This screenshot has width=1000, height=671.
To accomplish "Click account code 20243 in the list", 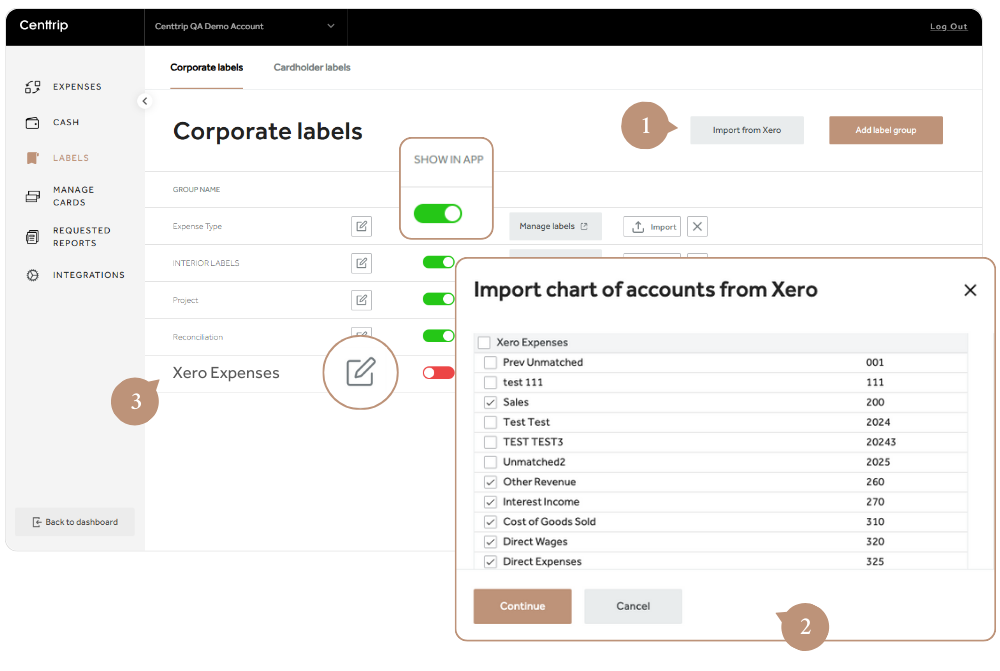I will tap(881, 442).
